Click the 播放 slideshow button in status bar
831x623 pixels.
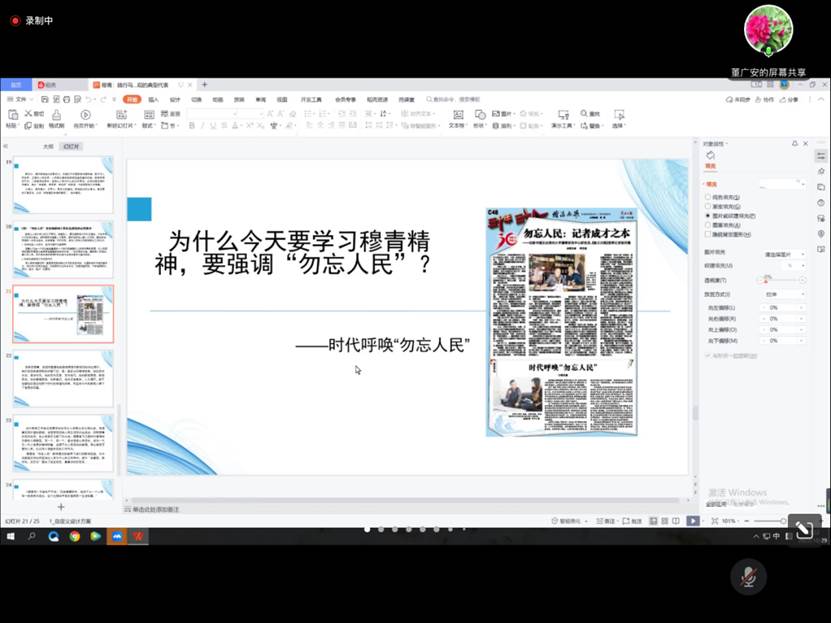693,519
